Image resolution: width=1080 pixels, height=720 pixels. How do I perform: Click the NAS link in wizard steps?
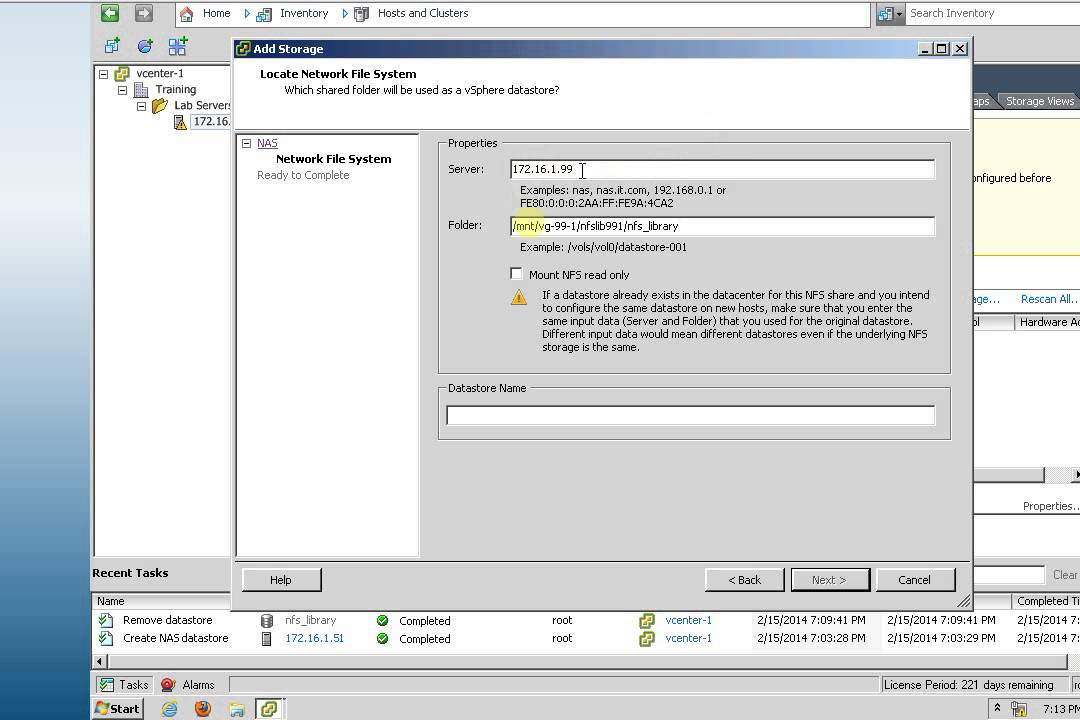(x=267, y=143)
